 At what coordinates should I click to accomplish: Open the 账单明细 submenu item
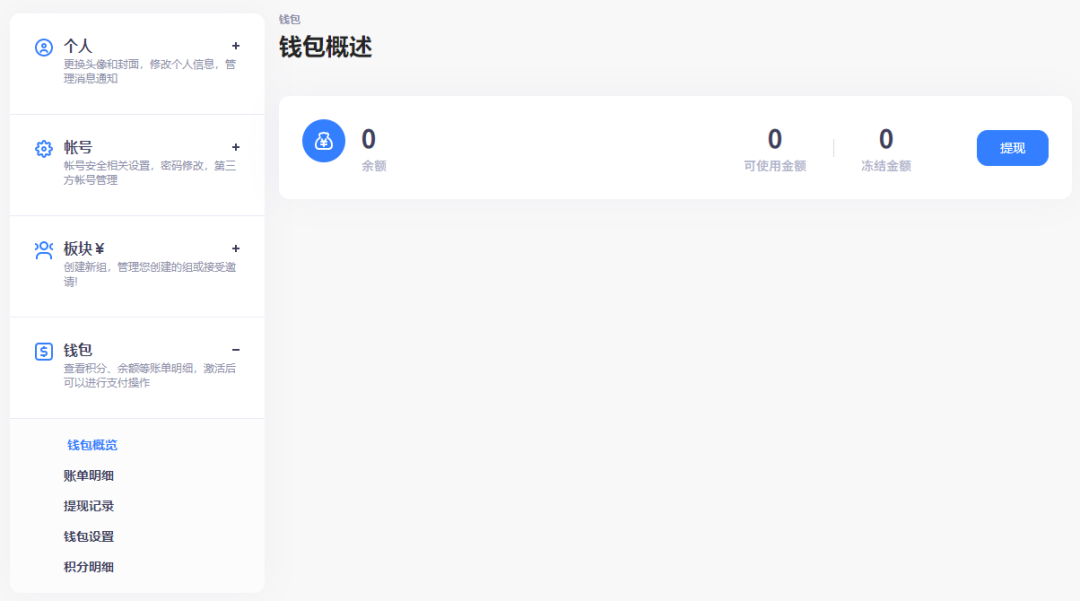pyautogui.click(x=89, y=476)
